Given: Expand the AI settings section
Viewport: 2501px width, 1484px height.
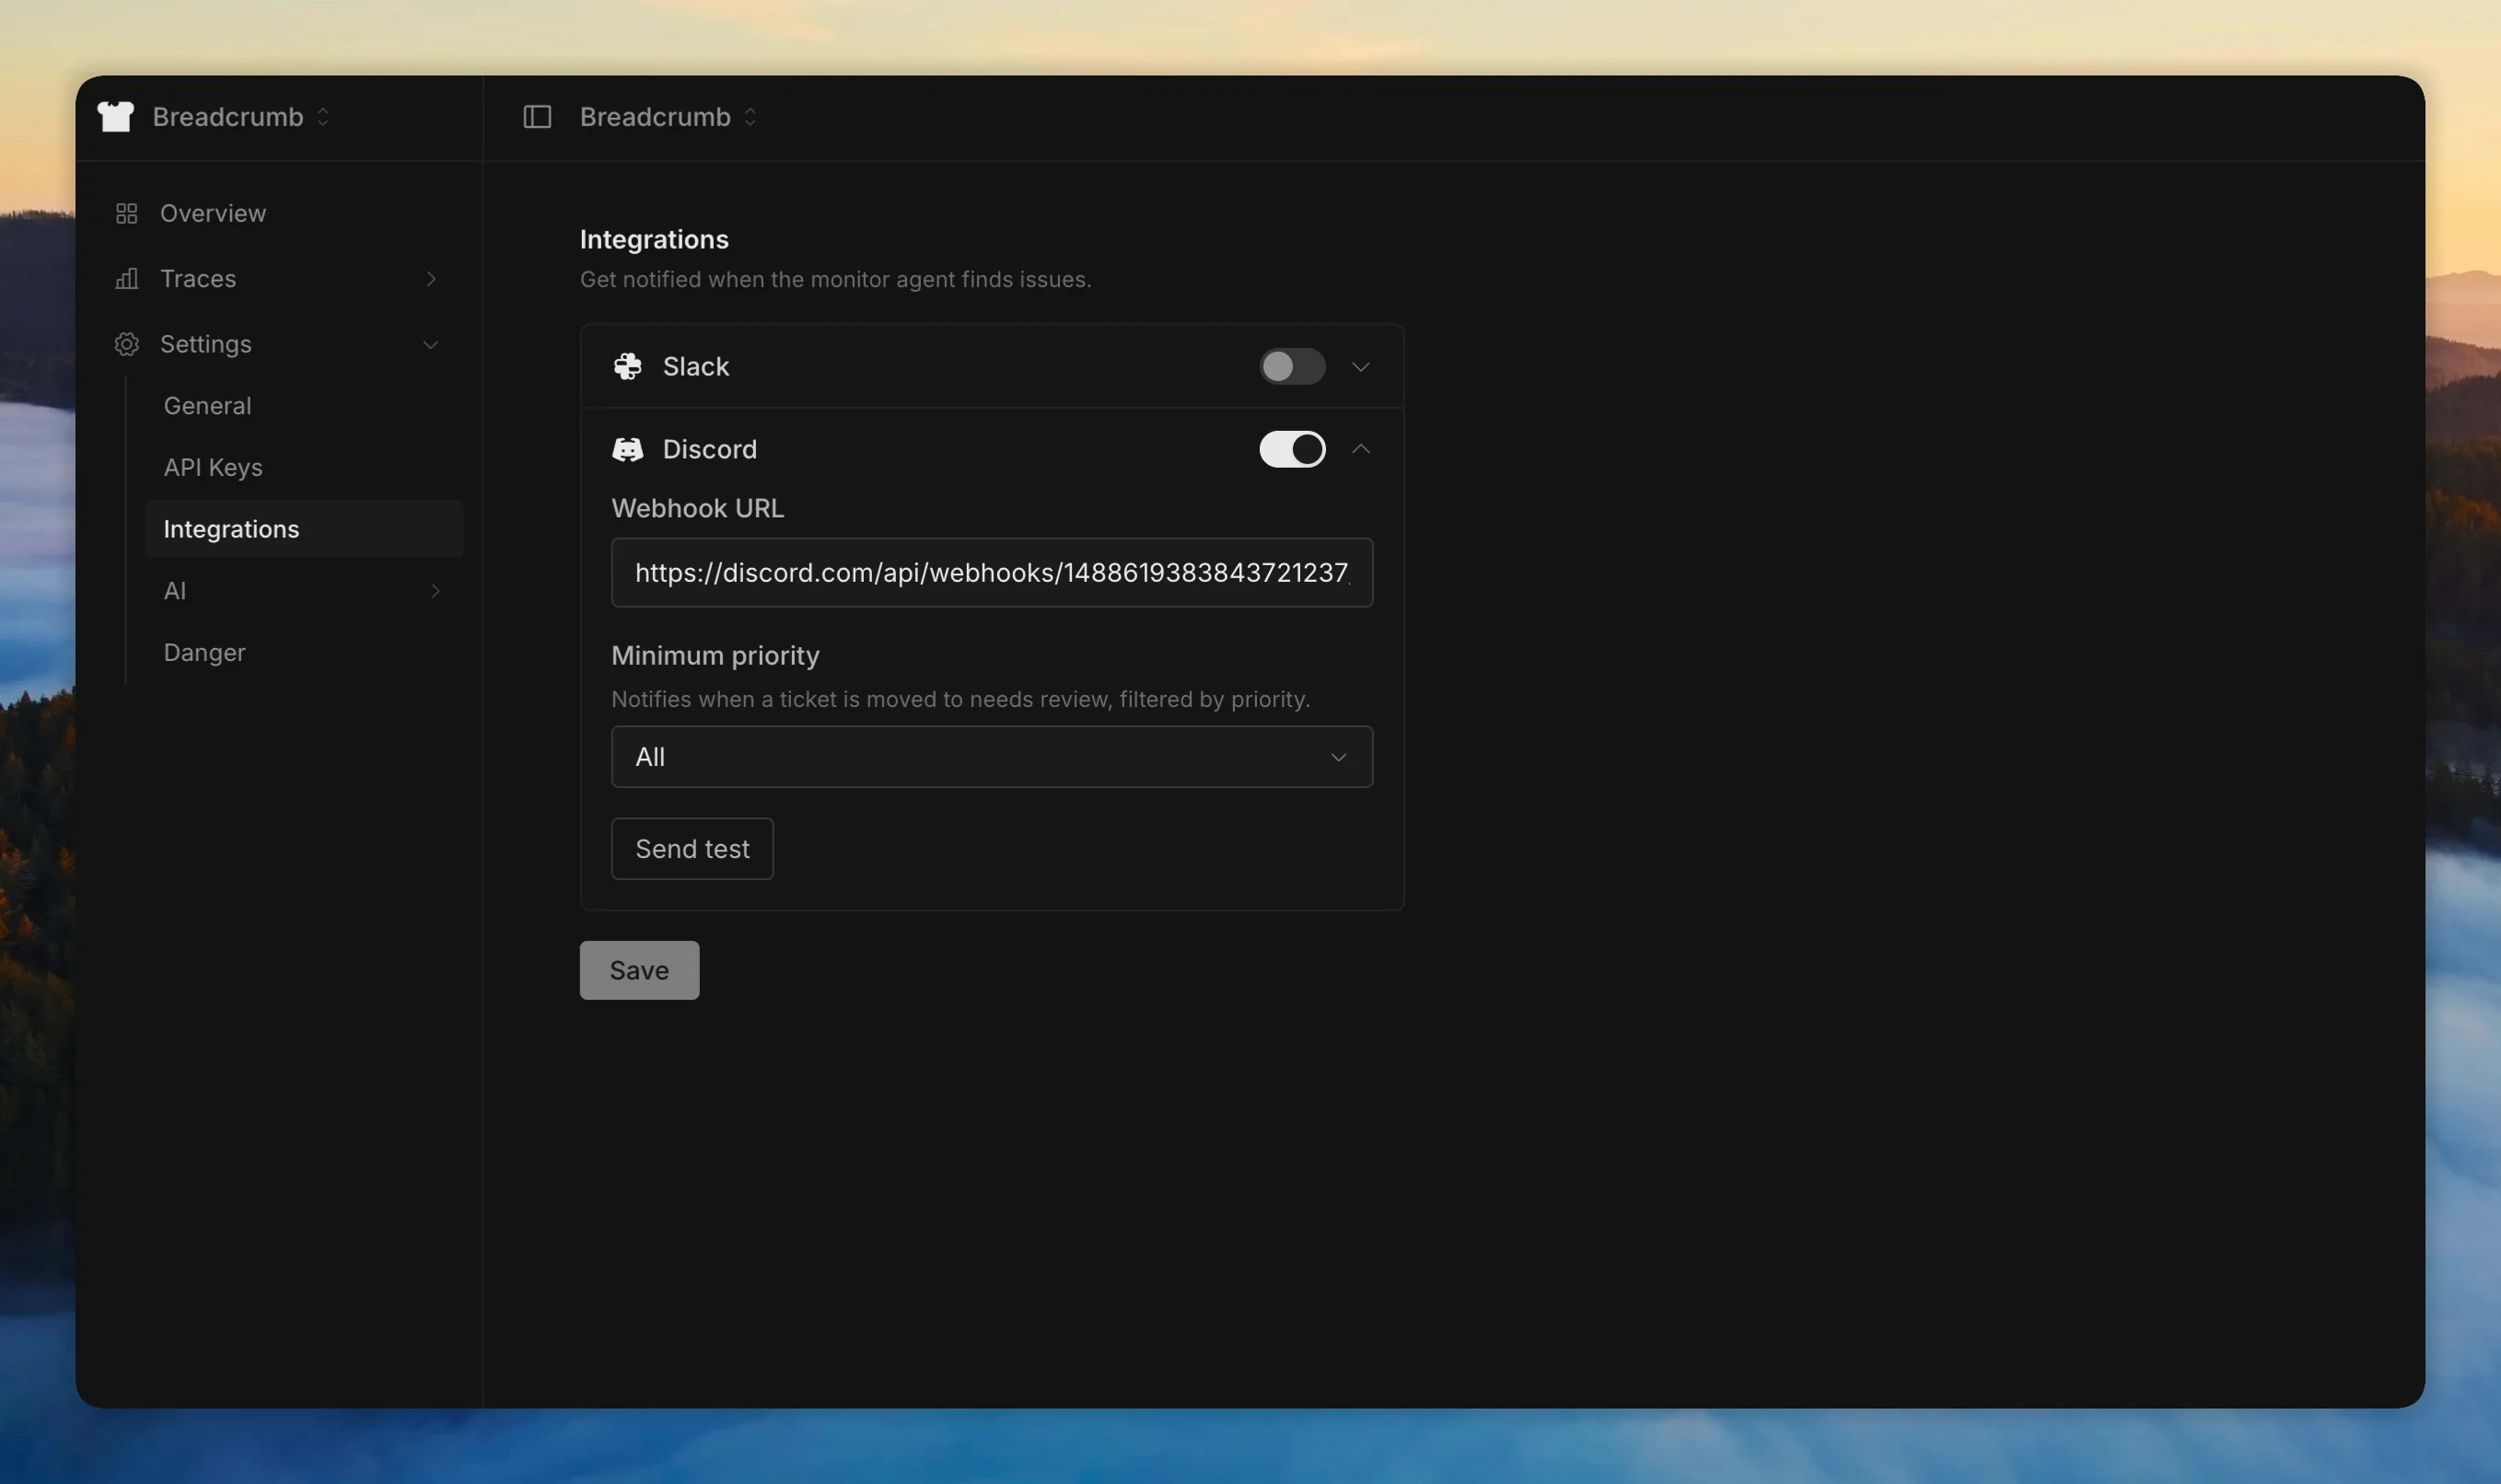Looking at the screenshot, I should (x=434, y=590).
